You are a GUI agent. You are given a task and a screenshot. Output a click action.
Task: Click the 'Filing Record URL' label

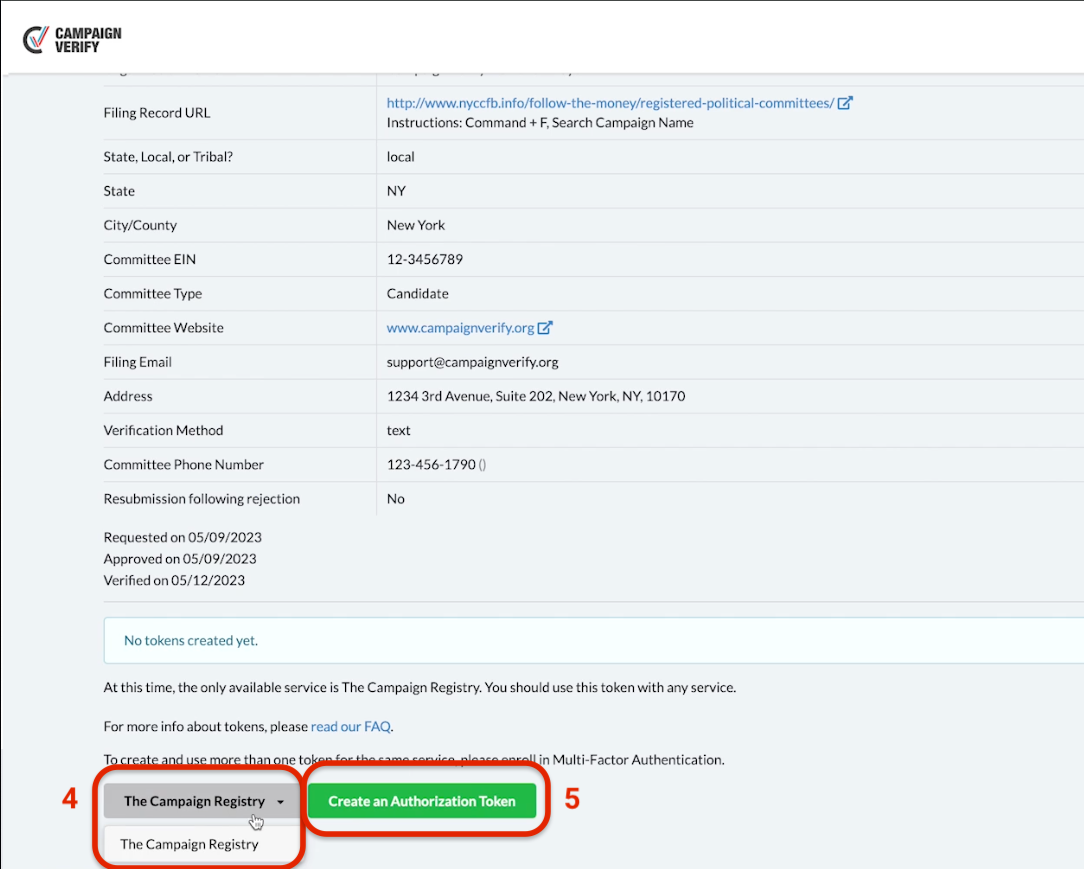pos(157,113)
